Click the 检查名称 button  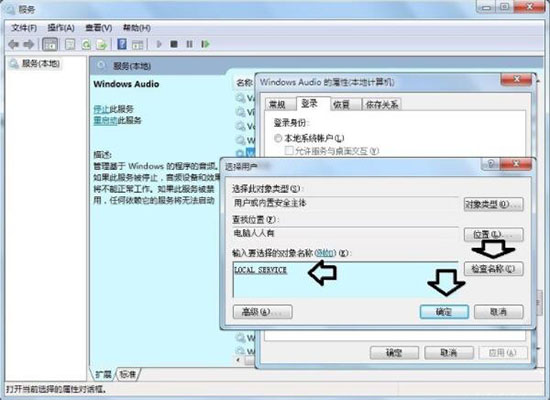[x=494, y=269]
